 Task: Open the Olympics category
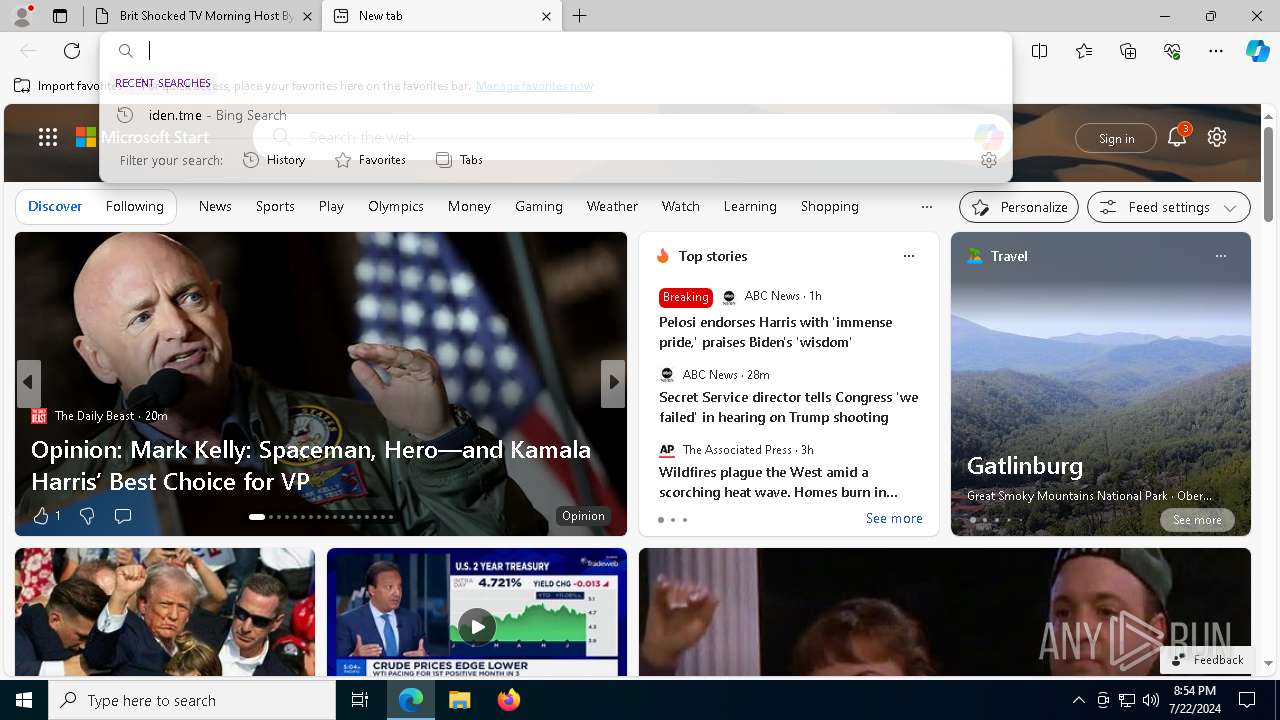pyautogui.click(x=396, y=206)
